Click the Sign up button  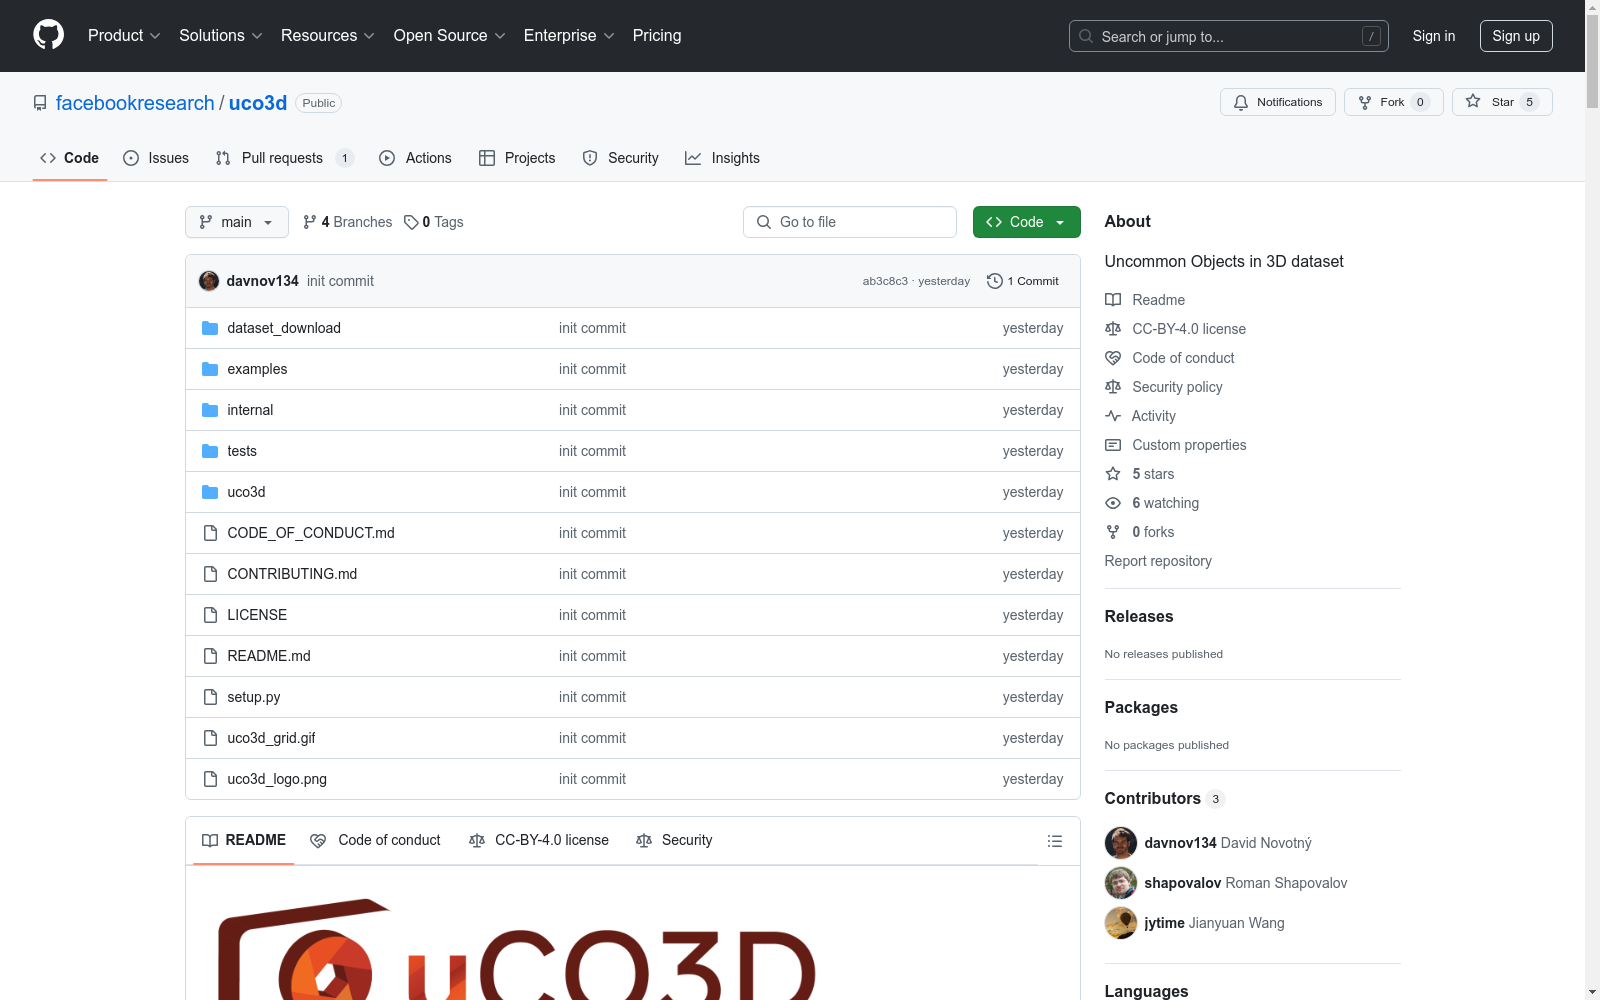click(x=1516, y=36)
